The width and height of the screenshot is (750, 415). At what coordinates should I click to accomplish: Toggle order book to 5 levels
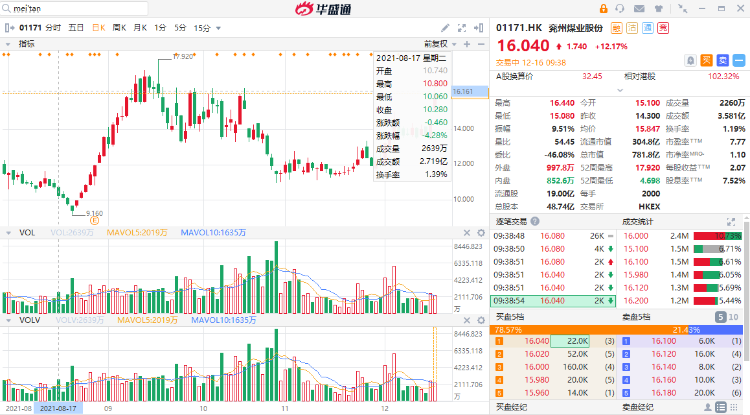(x=720, y=317)
